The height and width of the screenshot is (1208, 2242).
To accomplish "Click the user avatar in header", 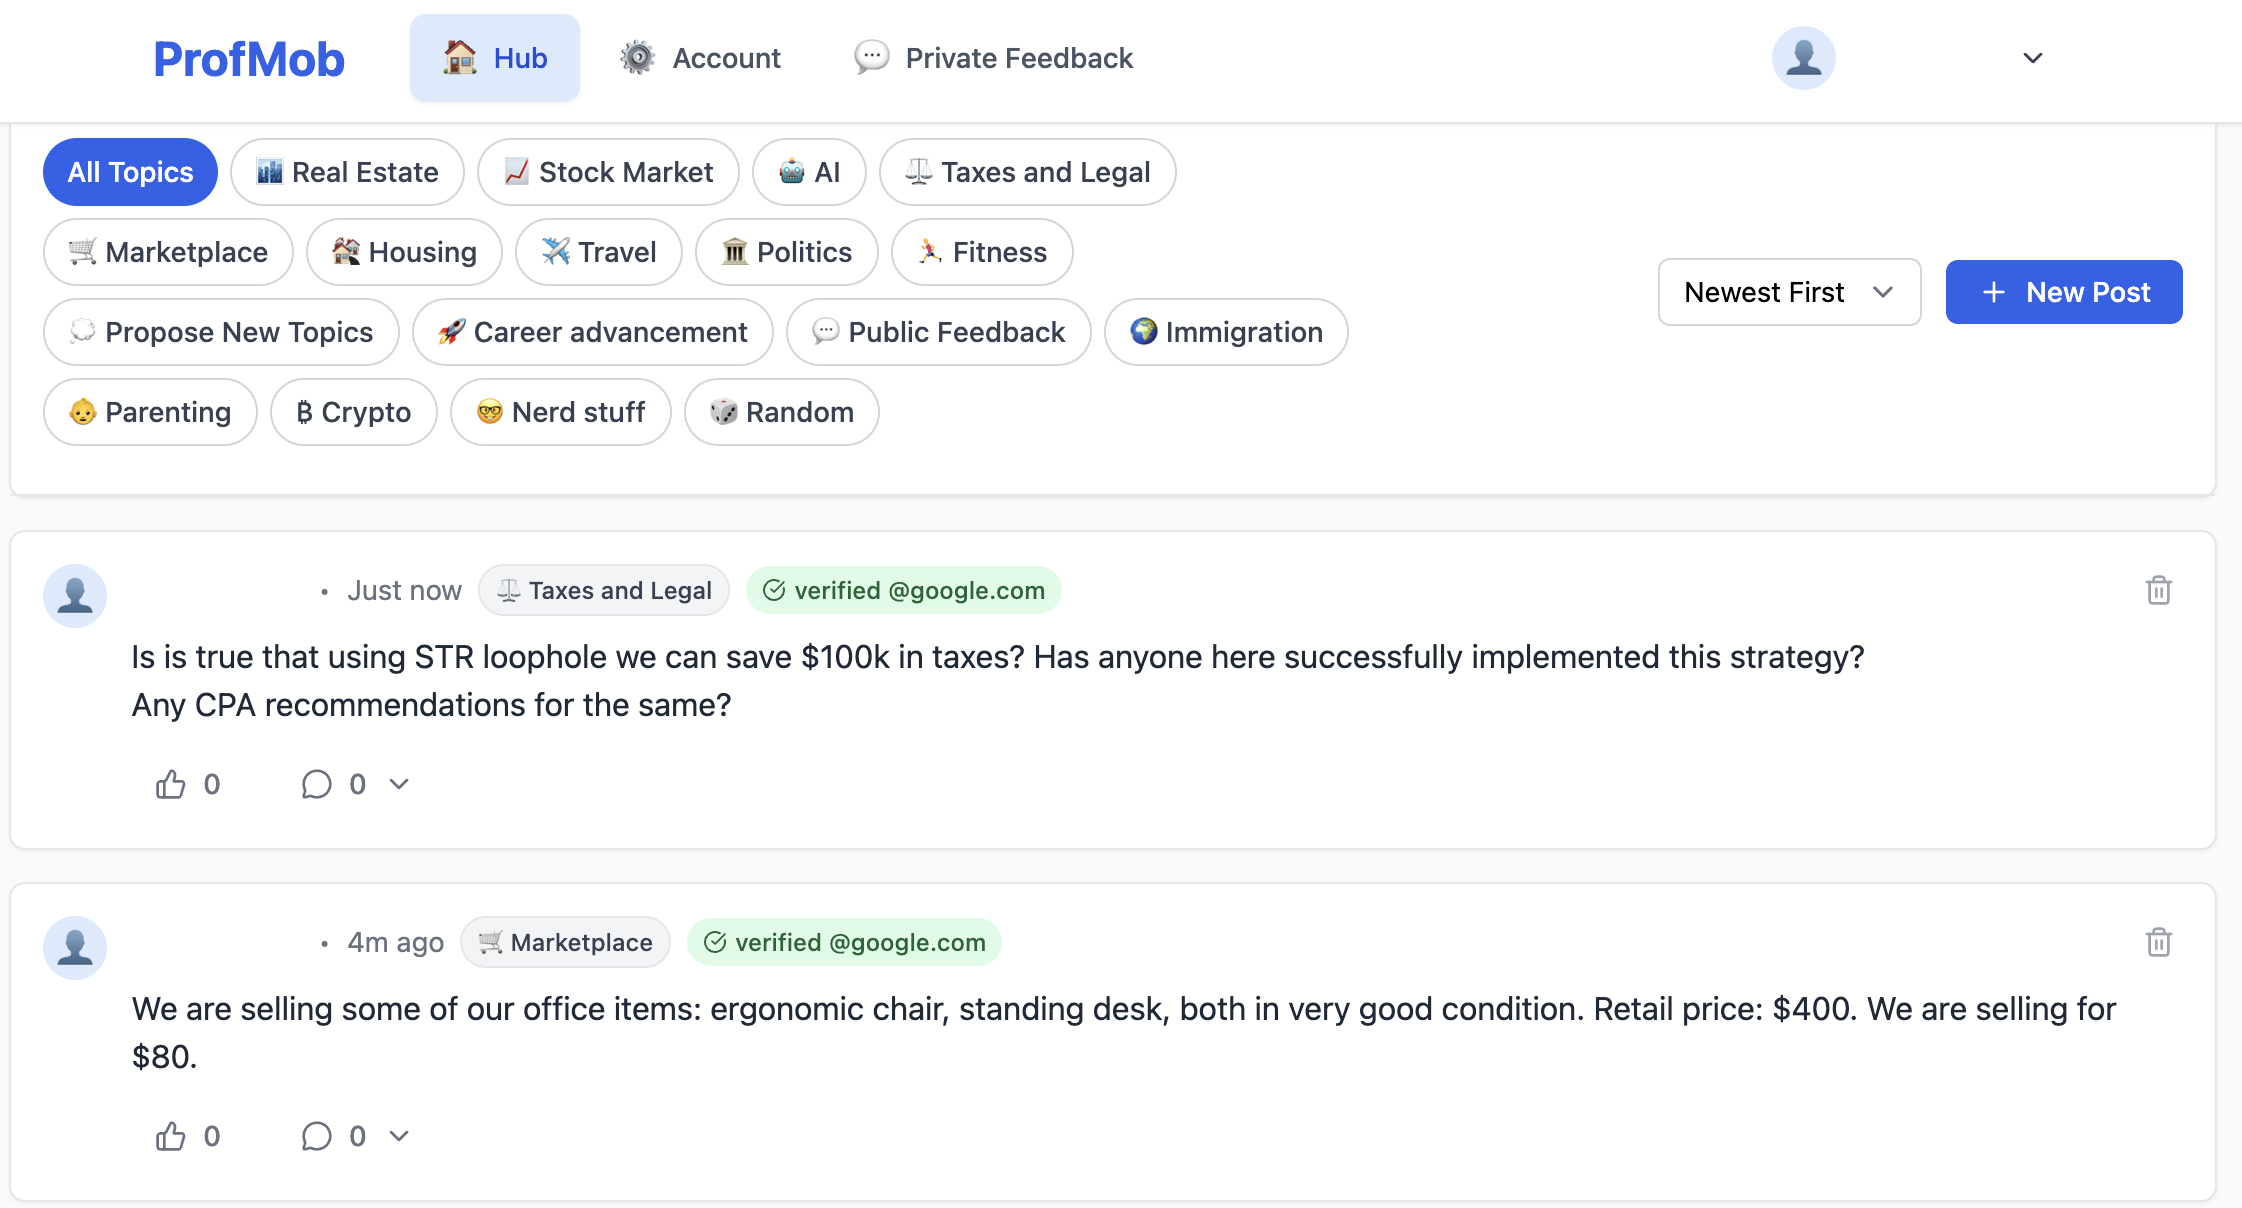I will tap(1803, 58).
